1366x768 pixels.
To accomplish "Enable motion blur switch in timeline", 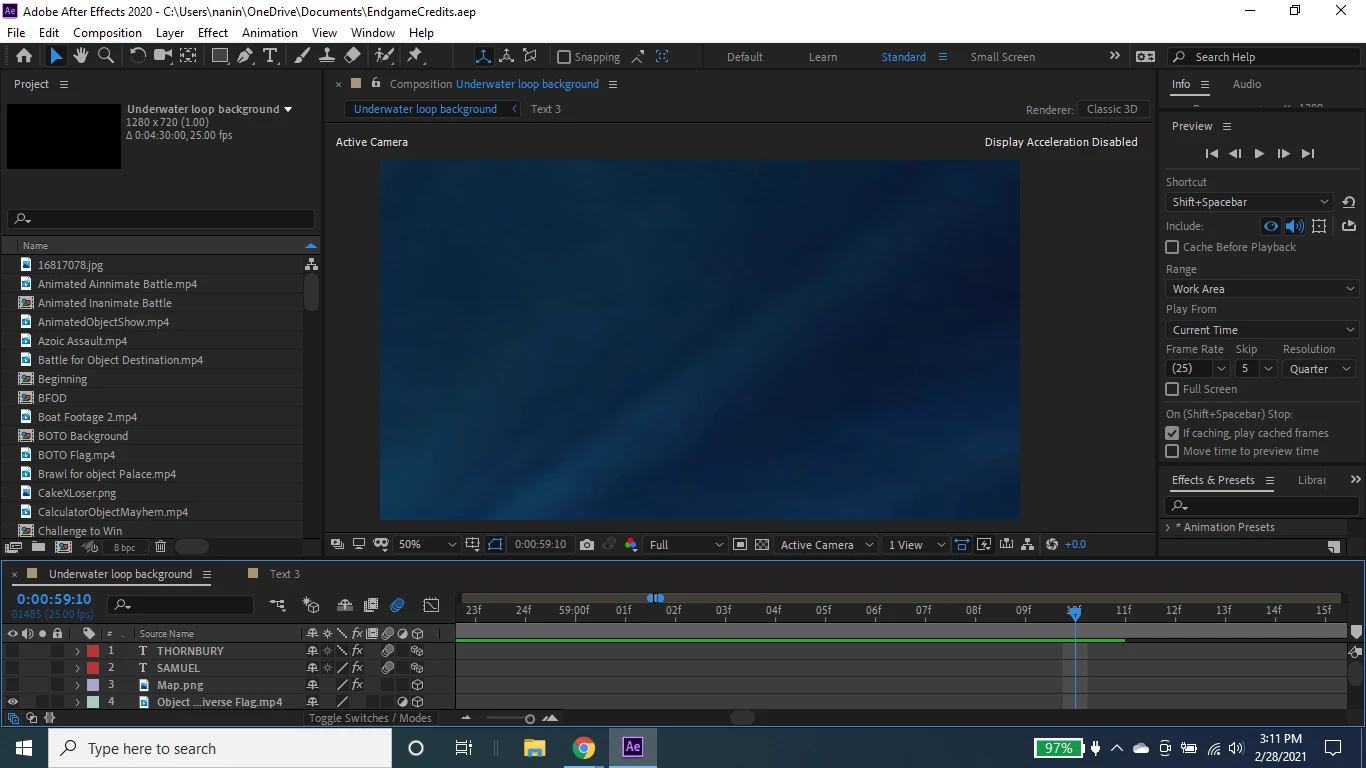I will (397, 605).
